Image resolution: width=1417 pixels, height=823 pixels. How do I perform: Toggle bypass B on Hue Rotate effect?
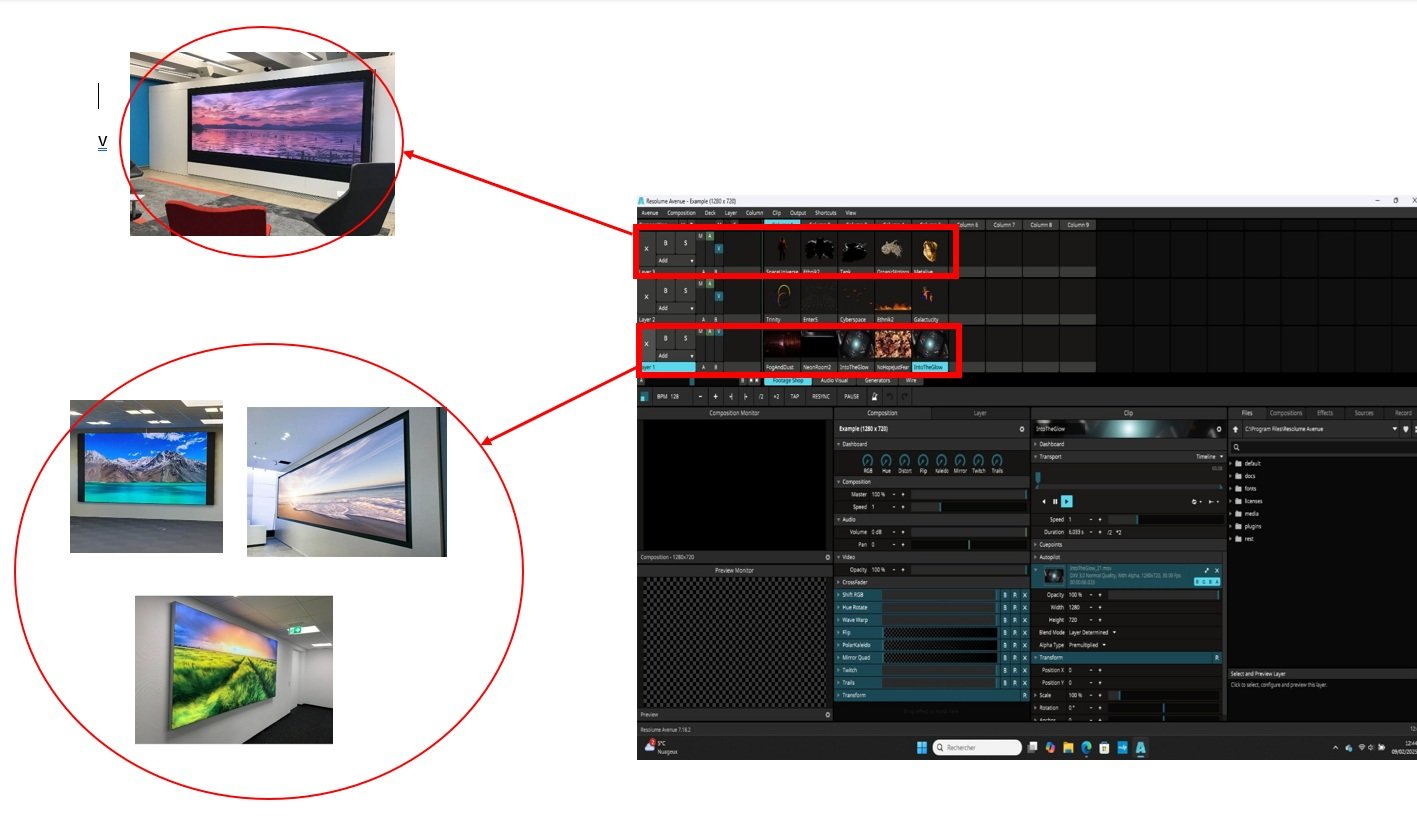tap(1005, 607)
